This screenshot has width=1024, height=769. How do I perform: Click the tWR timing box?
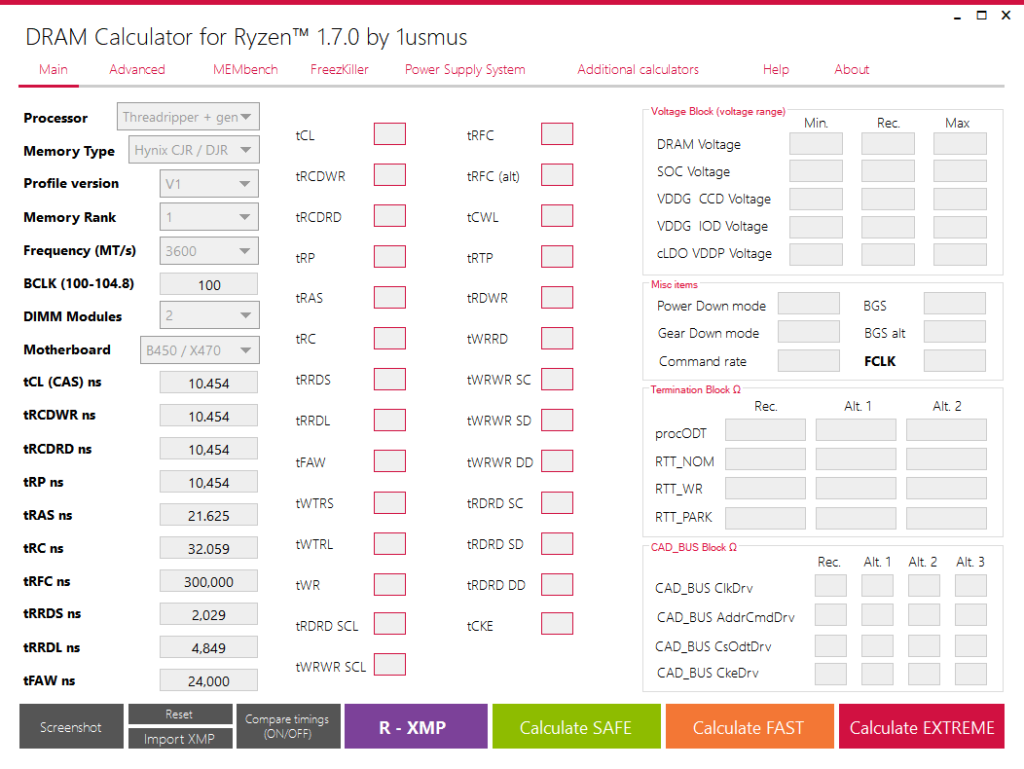tap(390, 584)
